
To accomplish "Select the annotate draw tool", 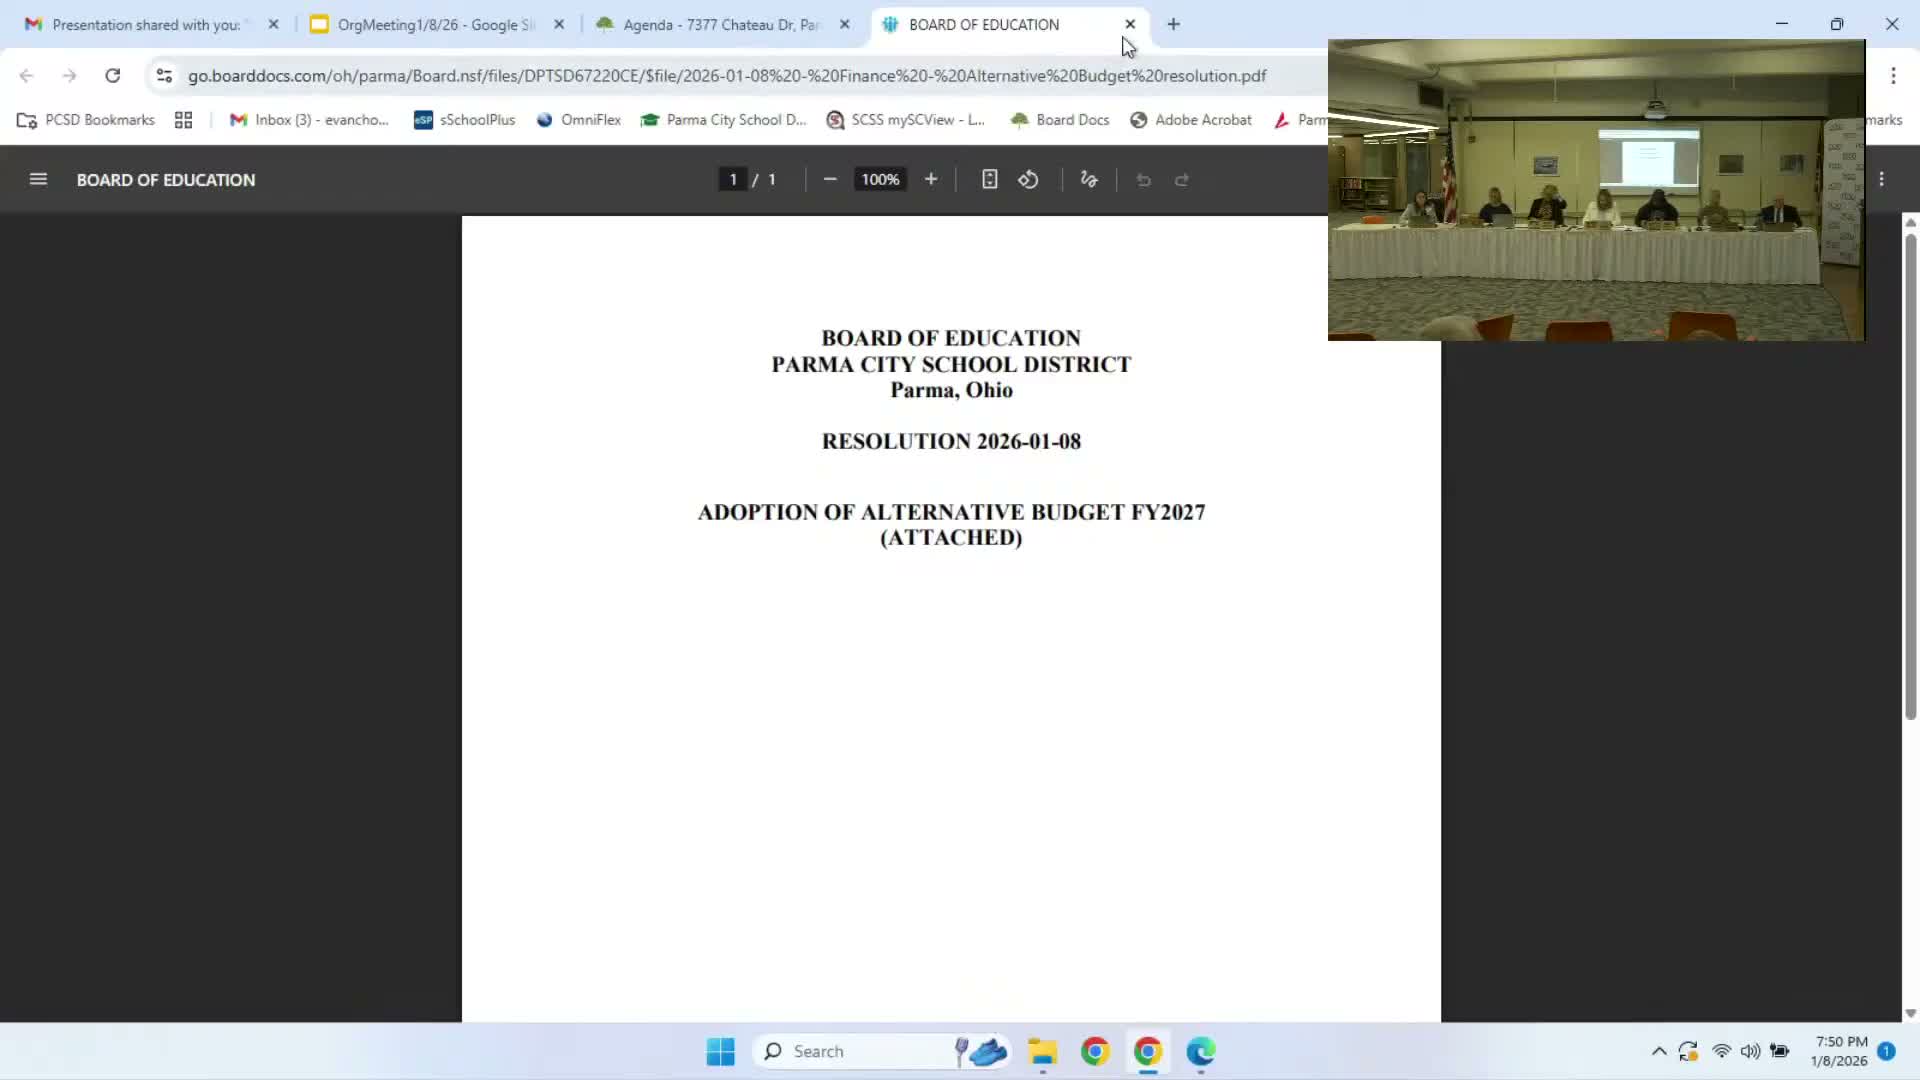I will [1089, 180].
